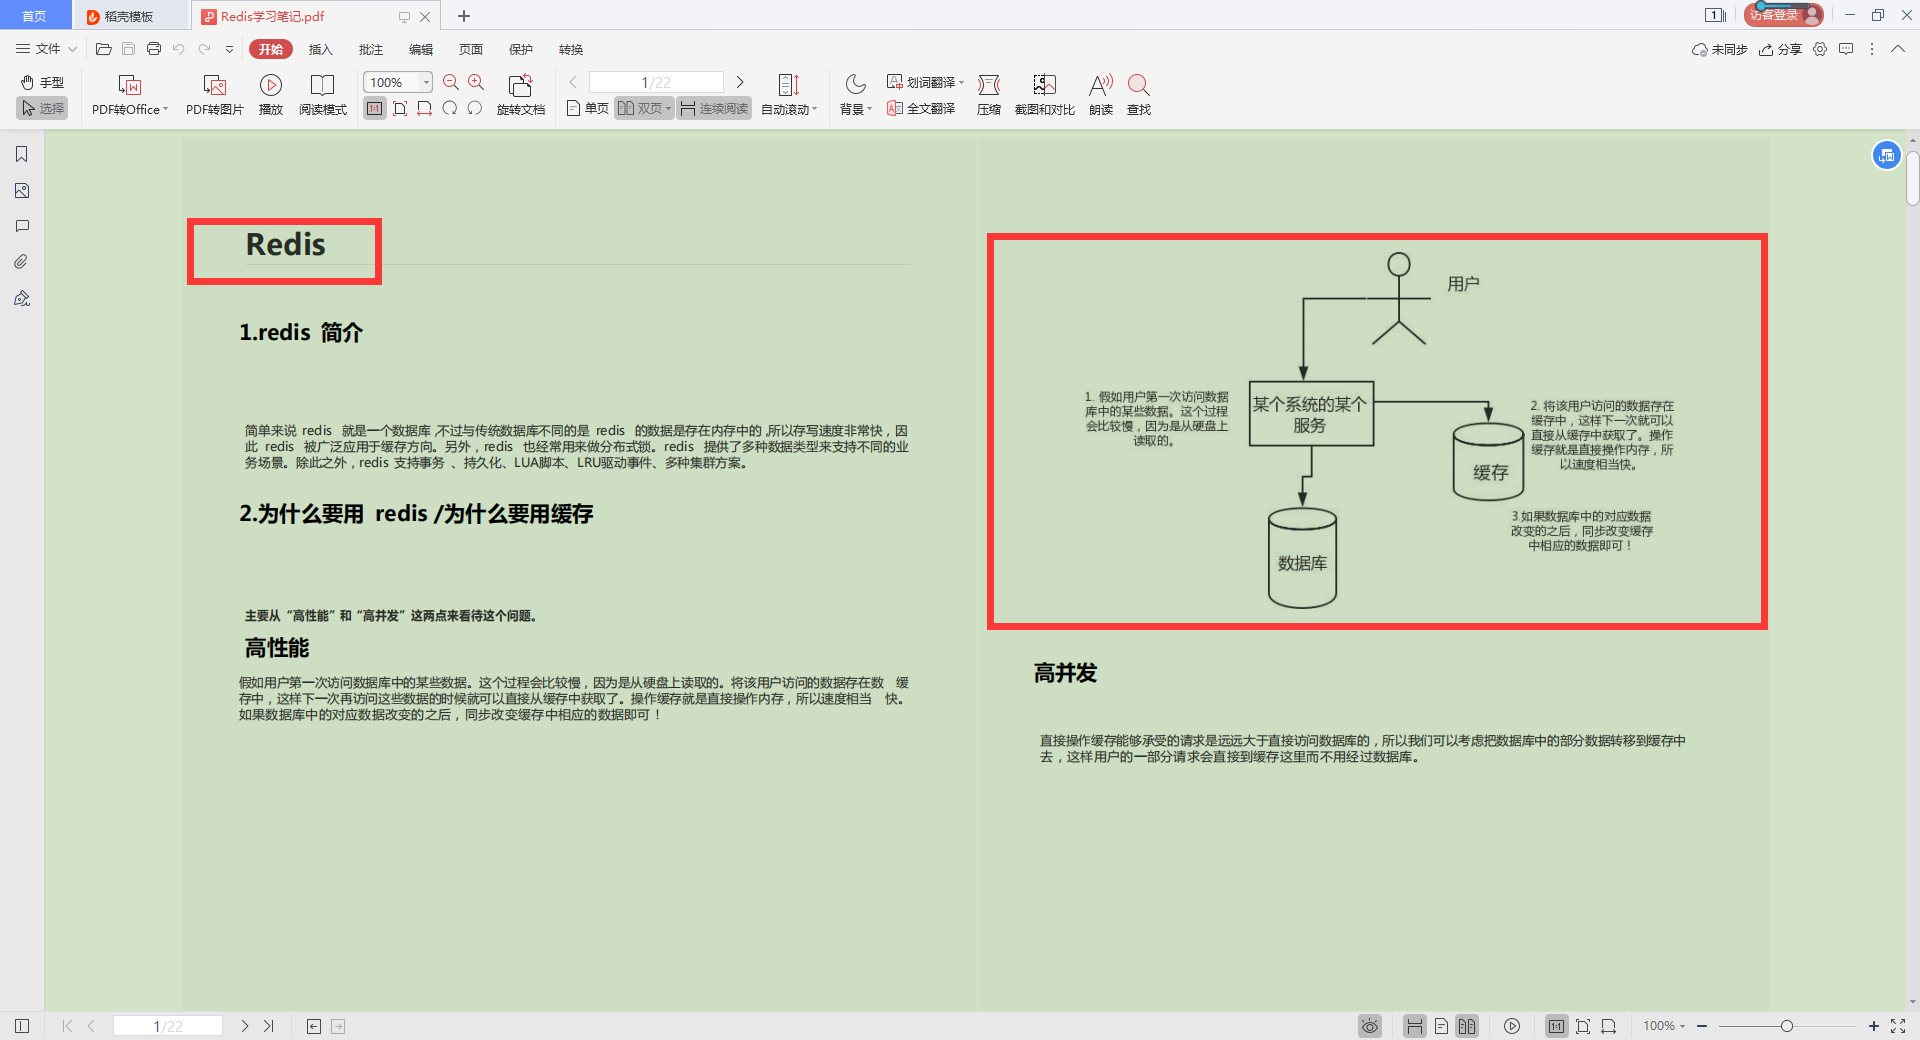
Task: Click the PDF转图片 icon
Action: pos(215,85)
